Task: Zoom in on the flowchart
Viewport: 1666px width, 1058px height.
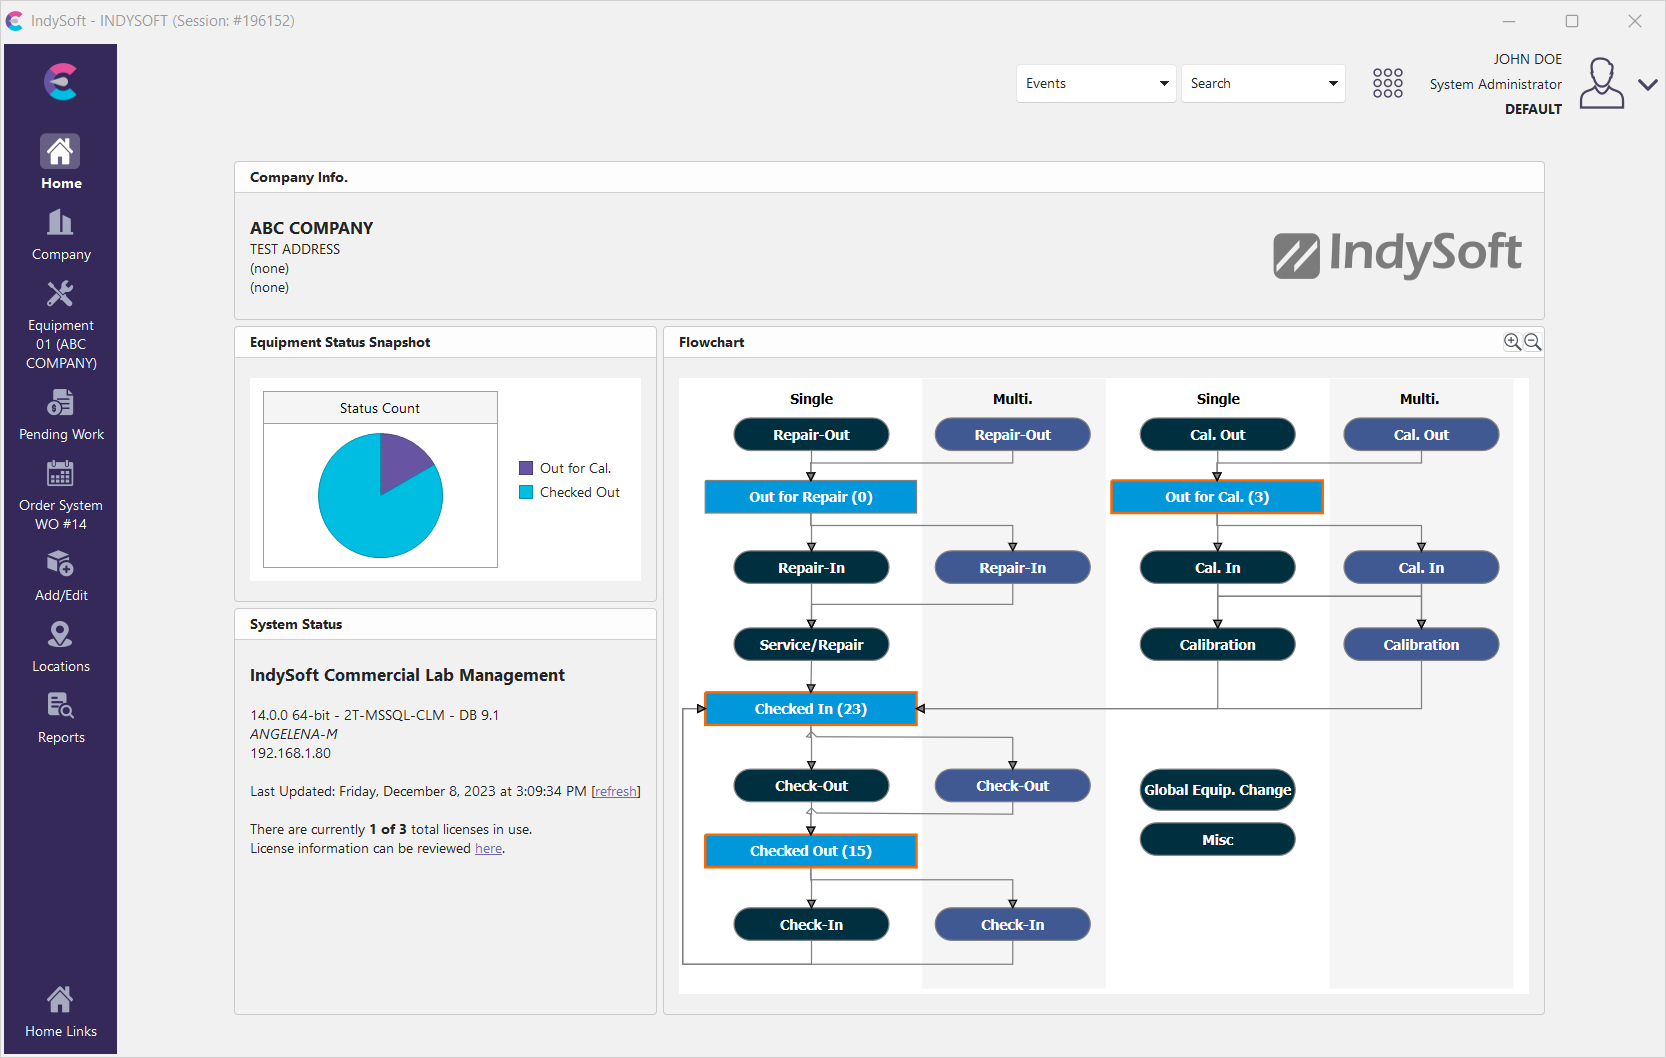Action: [1512, 342]
